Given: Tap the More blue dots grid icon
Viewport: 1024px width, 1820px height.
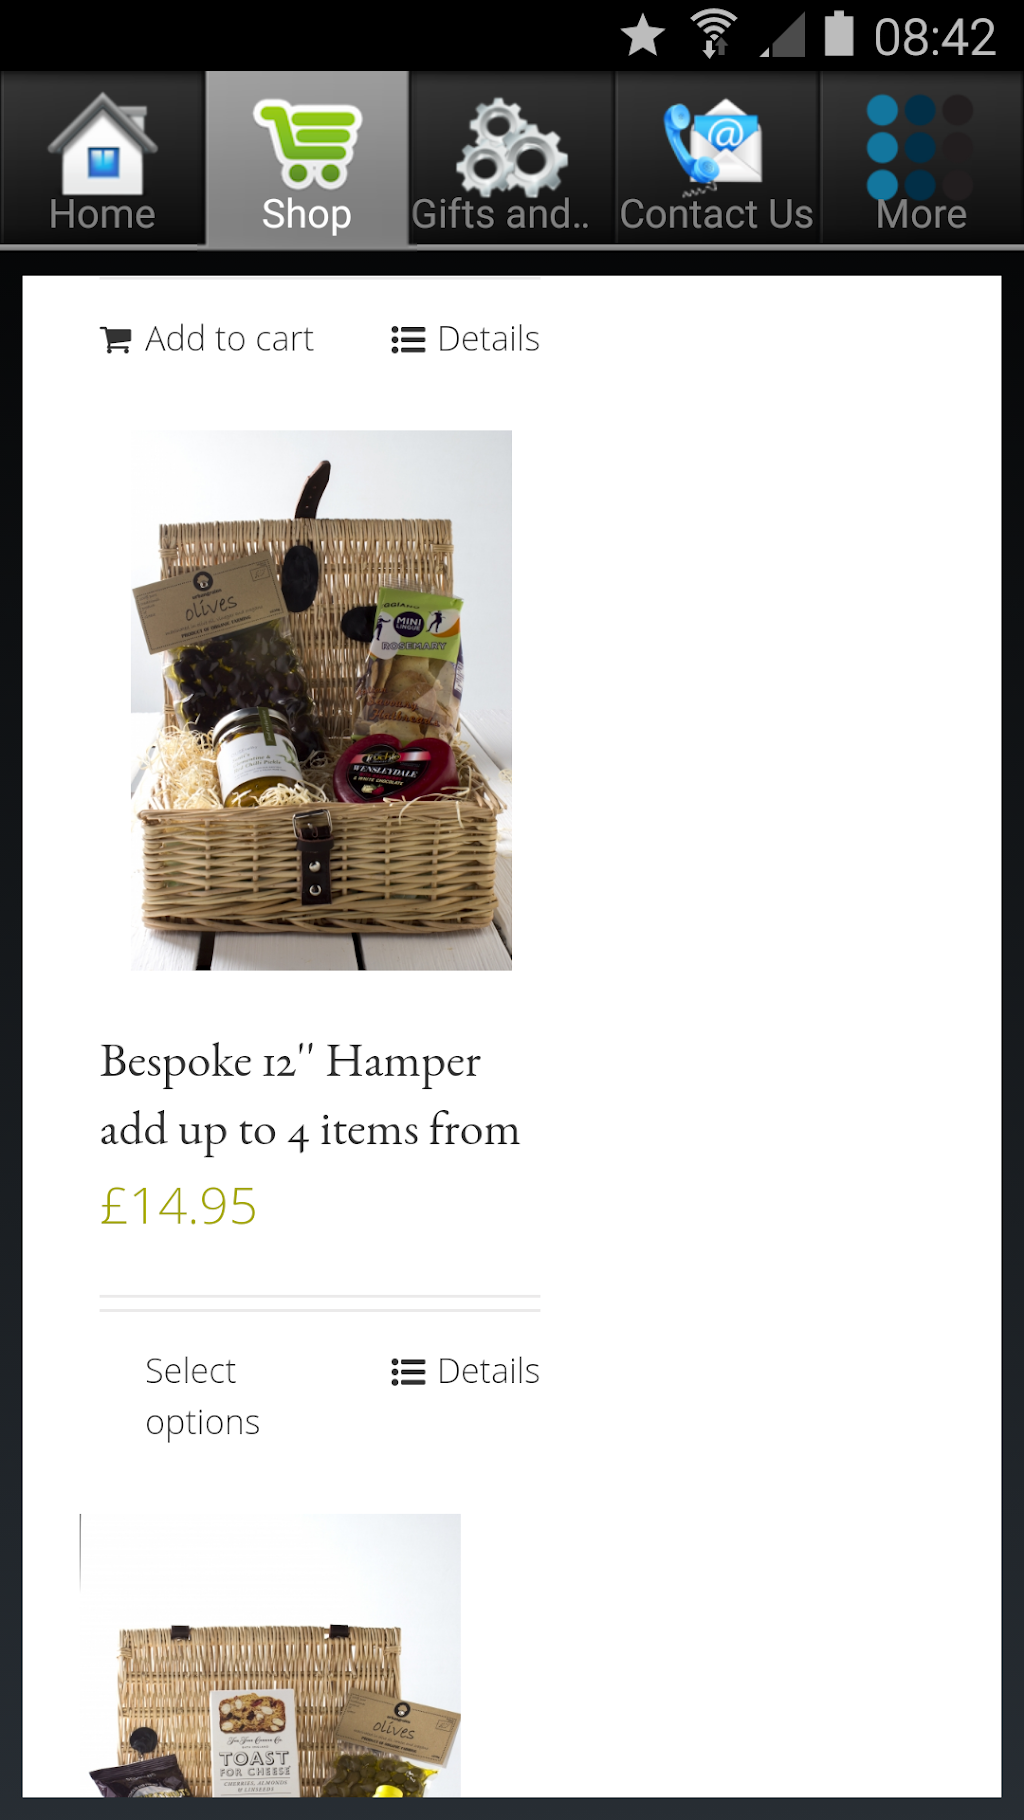Looking at the screenshot, I should pyautogui.click(x=920, y=146).
